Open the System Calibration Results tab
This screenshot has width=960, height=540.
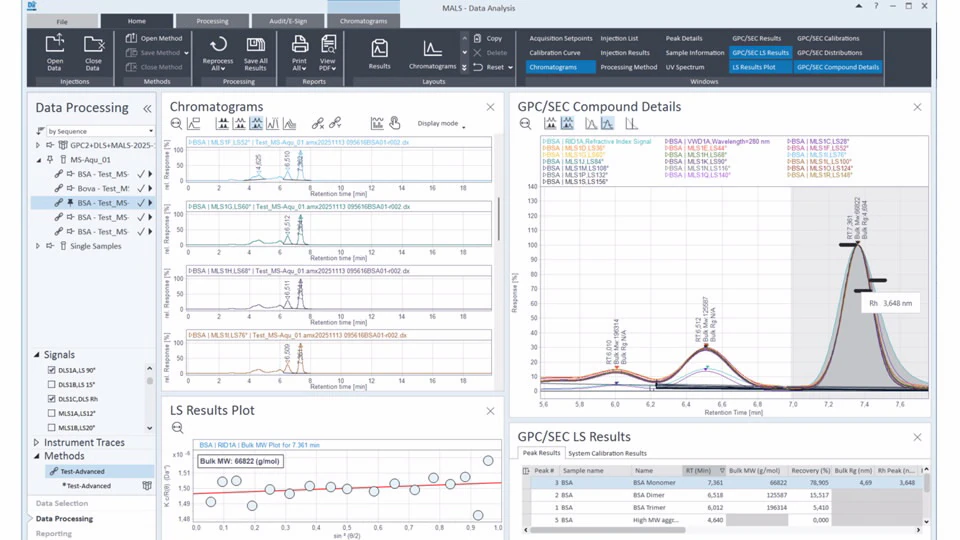pyautogui.click(x=607, y=453)
